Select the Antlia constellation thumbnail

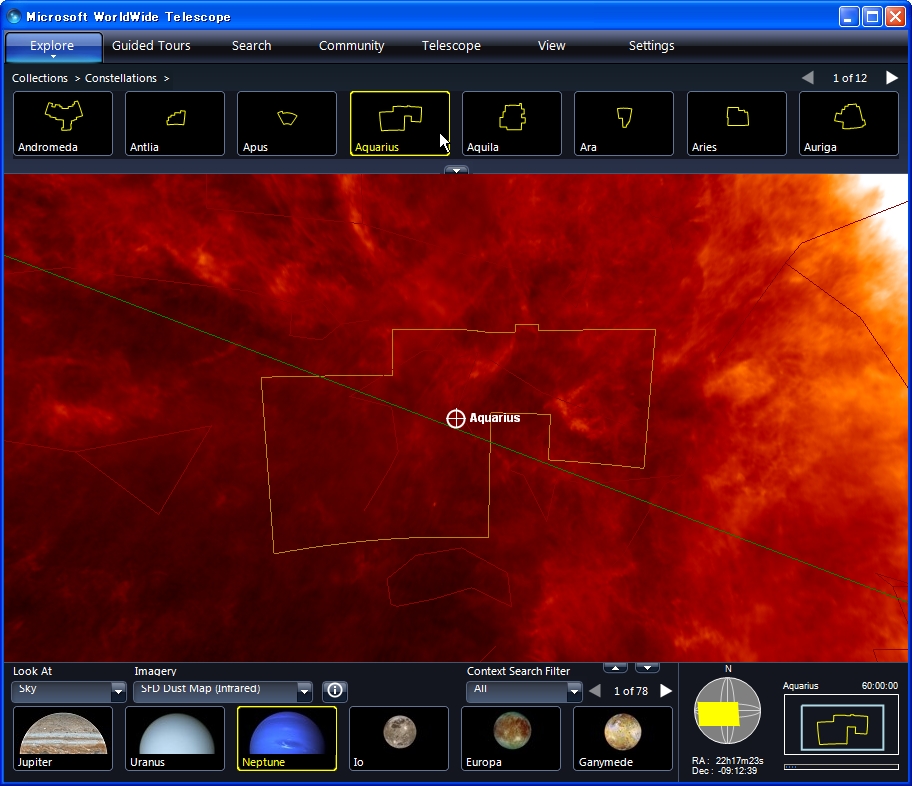point(175,123)
